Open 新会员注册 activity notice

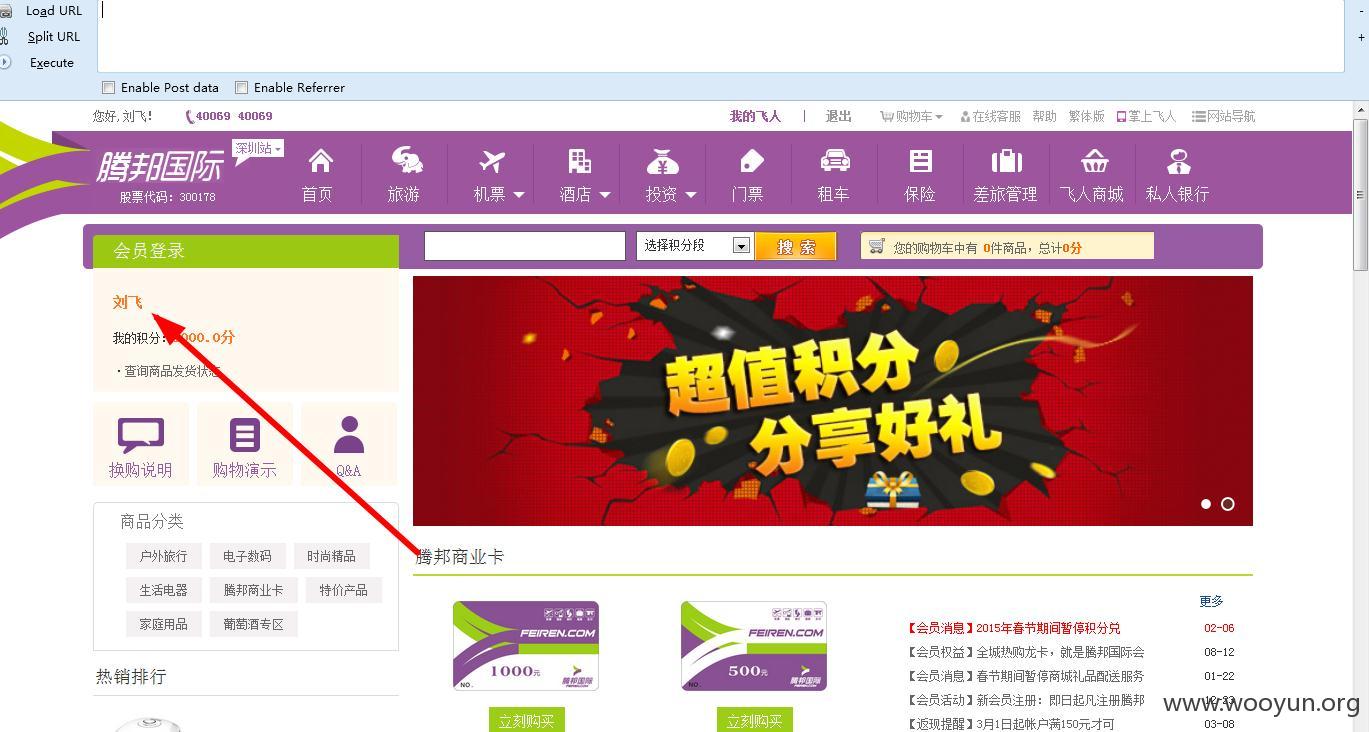point(1060,700)
